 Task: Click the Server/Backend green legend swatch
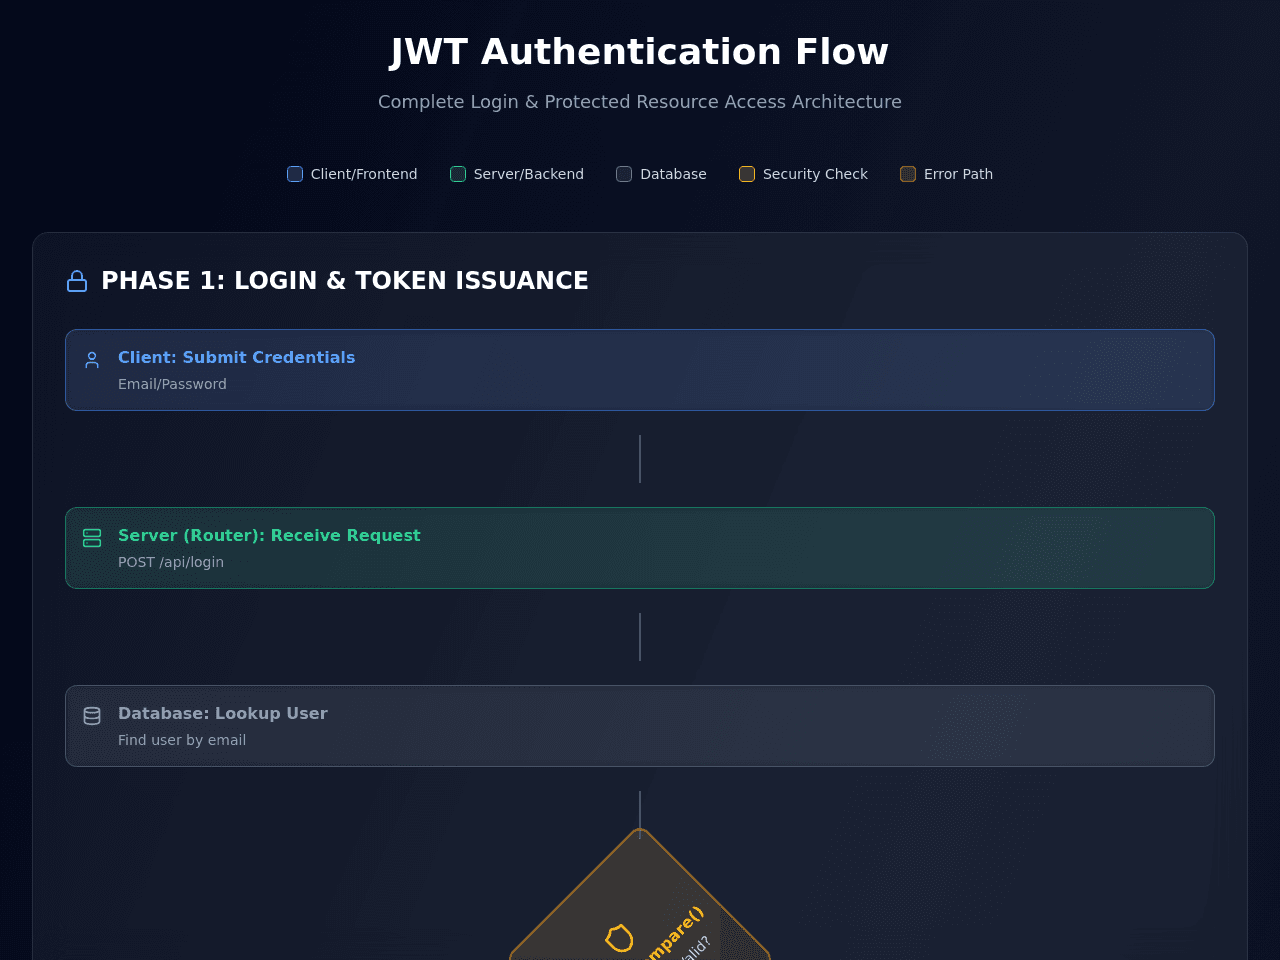(458, 174)
